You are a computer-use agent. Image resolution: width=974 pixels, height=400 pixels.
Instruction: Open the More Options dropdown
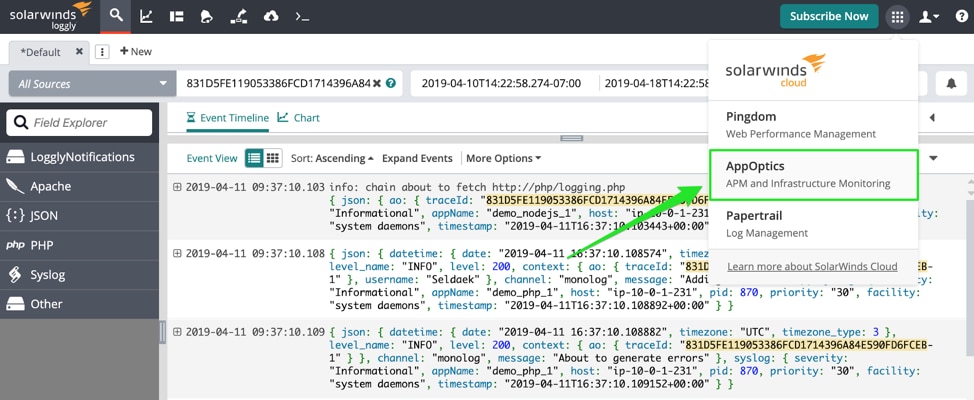(x=503, y=158)
